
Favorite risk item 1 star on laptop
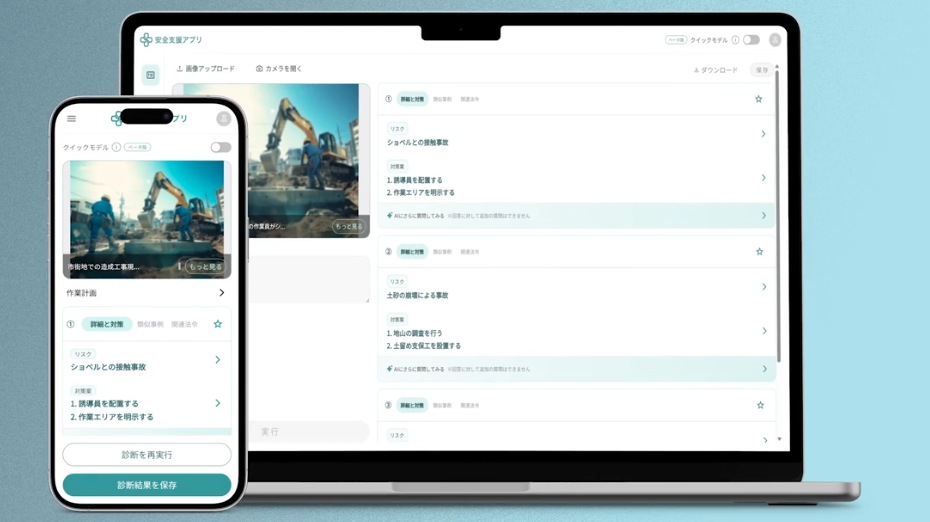[759, 99]
